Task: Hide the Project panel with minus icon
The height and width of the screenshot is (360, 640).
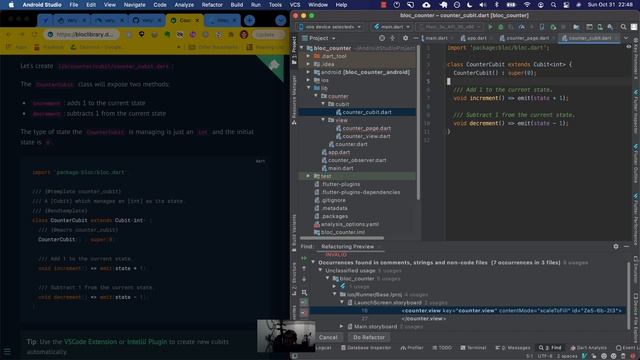Action: pos(415,38)
